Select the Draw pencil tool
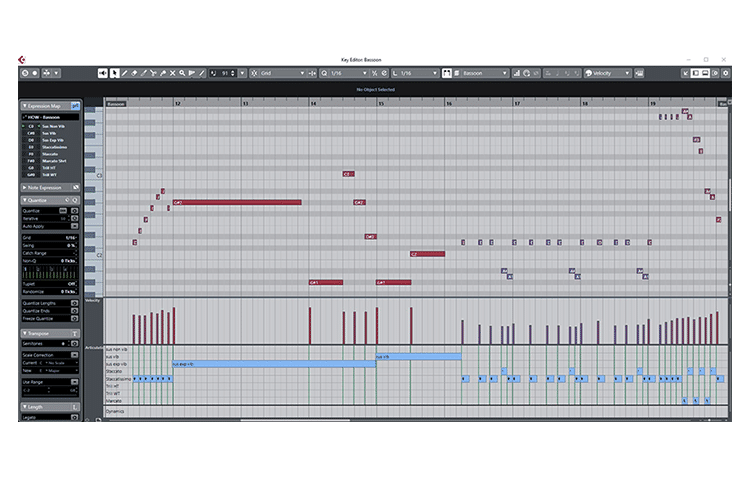 click(x=124, y=73)
